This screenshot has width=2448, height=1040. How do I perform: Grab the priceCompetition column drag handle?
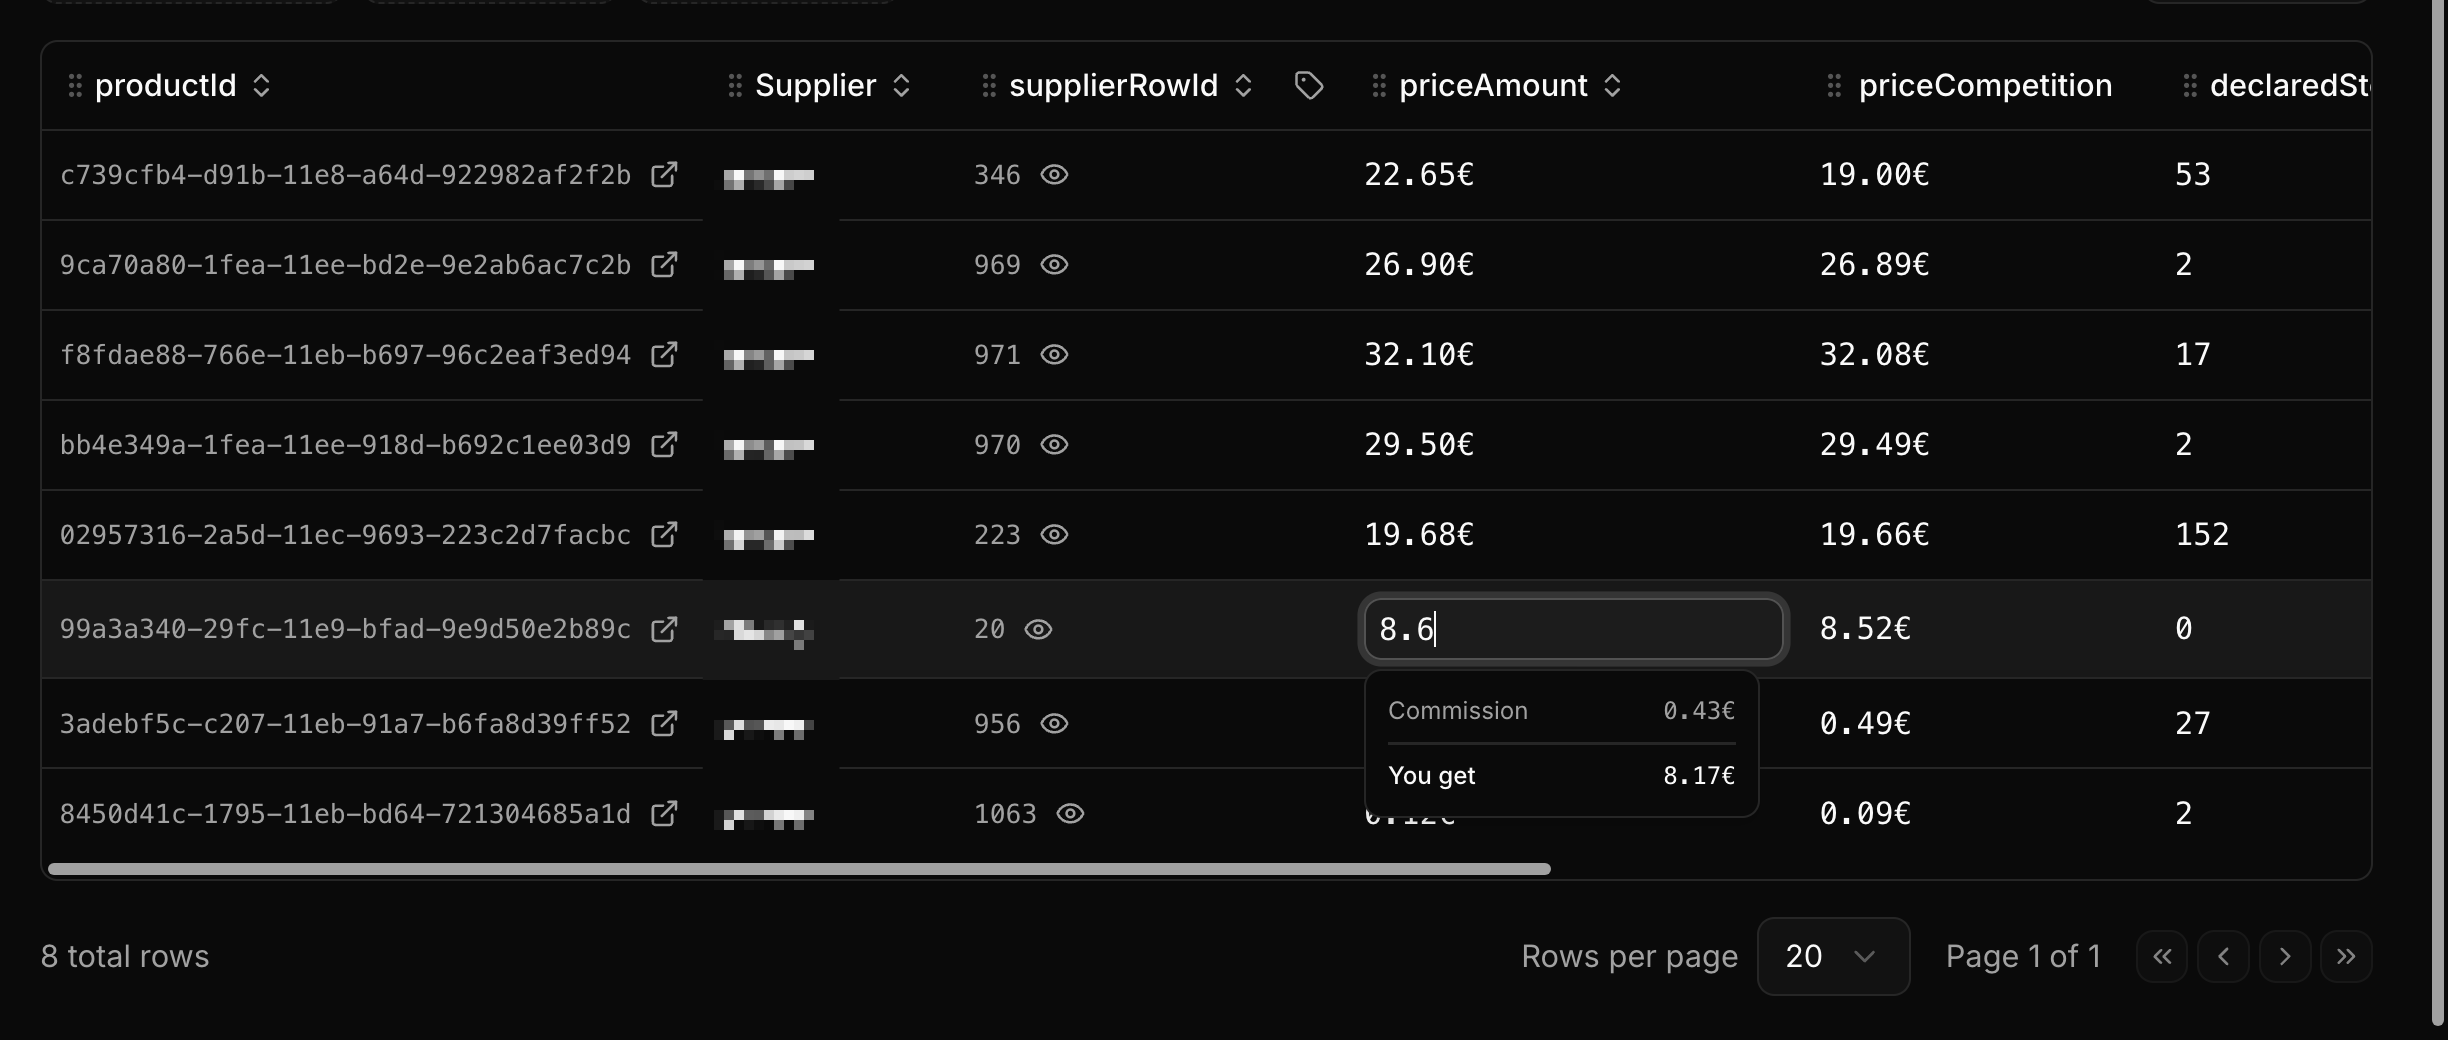(1834, 86)
